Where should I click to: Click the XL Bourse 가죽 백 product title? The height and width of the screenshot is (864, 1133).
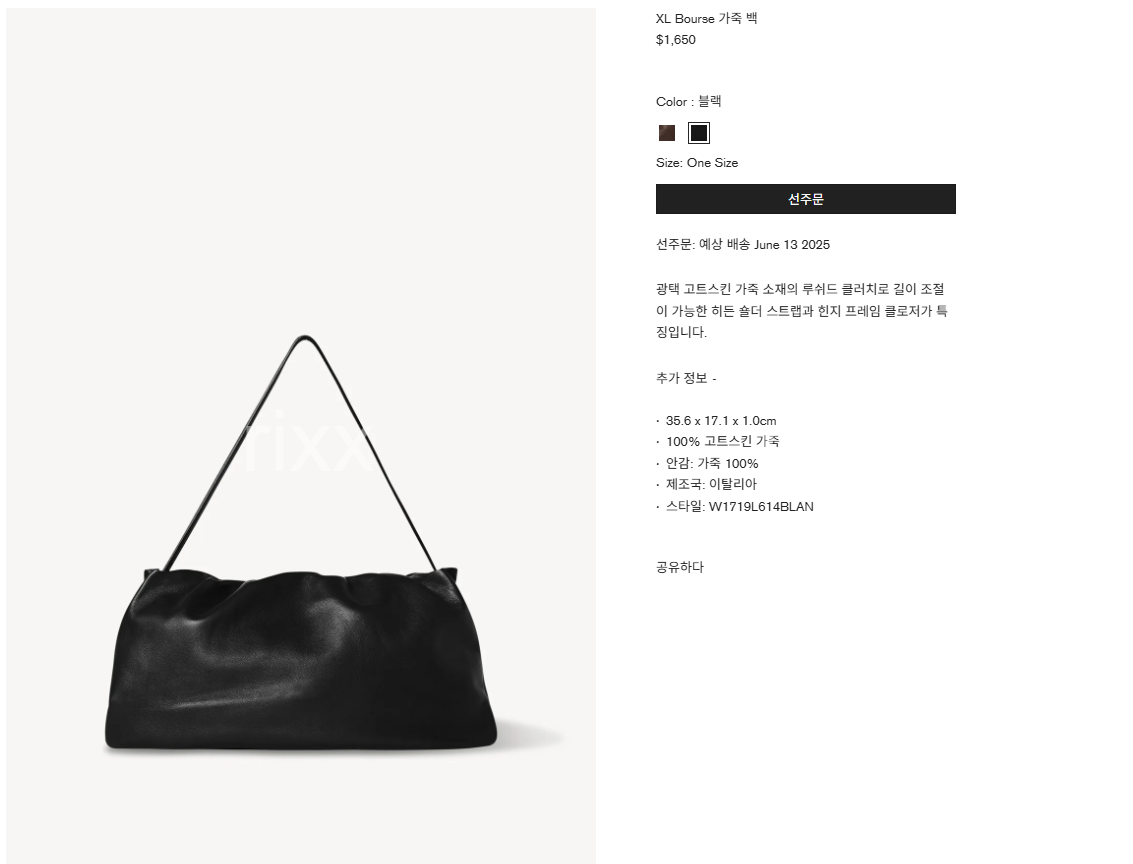[707, 19]
